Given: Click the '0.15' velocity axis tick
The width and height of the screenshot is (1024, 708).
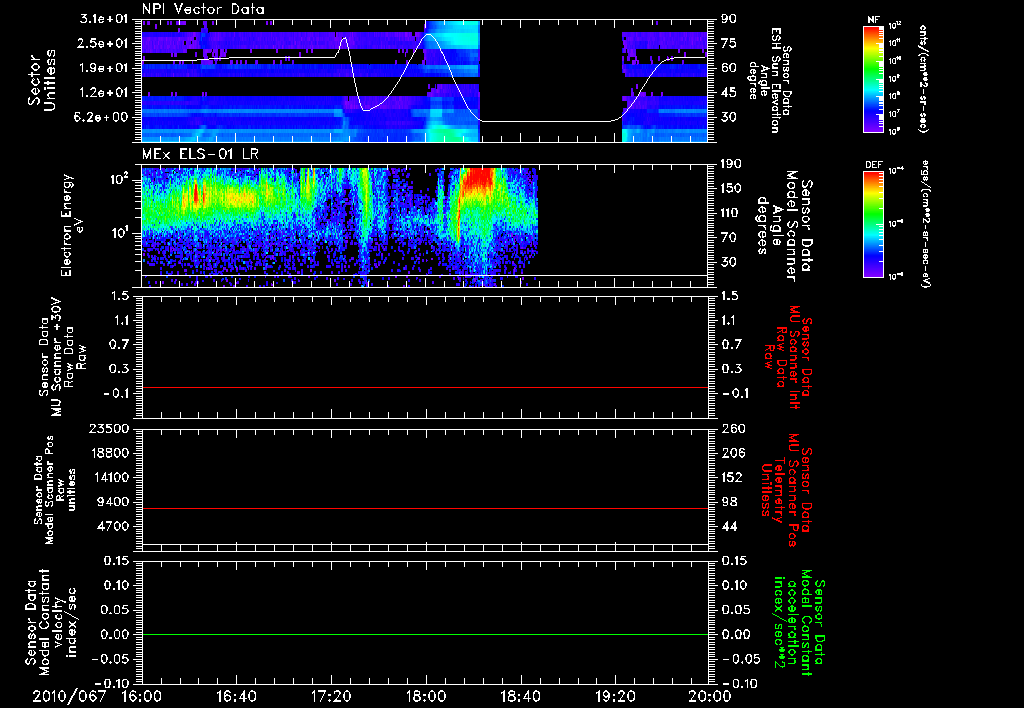Looking at the screenshot, I should (x=115, y=561).
